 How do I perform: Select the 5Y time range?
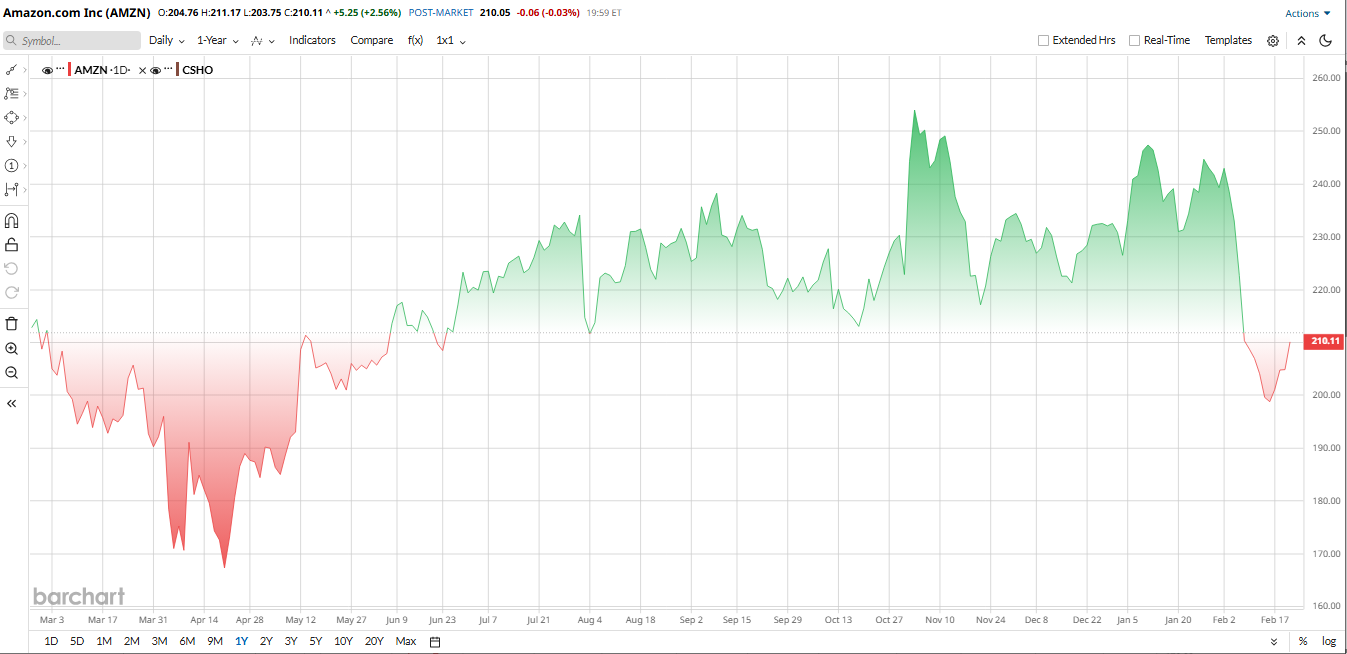pos(316,642)
